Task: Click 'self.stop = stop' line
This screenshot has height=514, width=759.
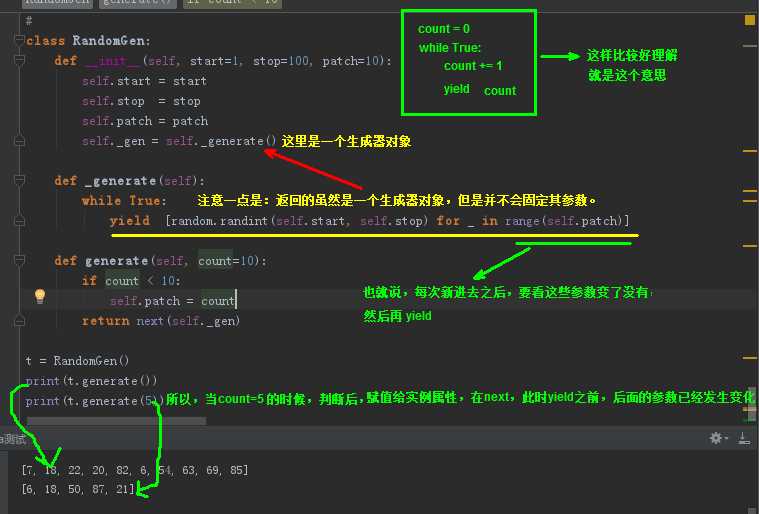Action: (141, 101)
